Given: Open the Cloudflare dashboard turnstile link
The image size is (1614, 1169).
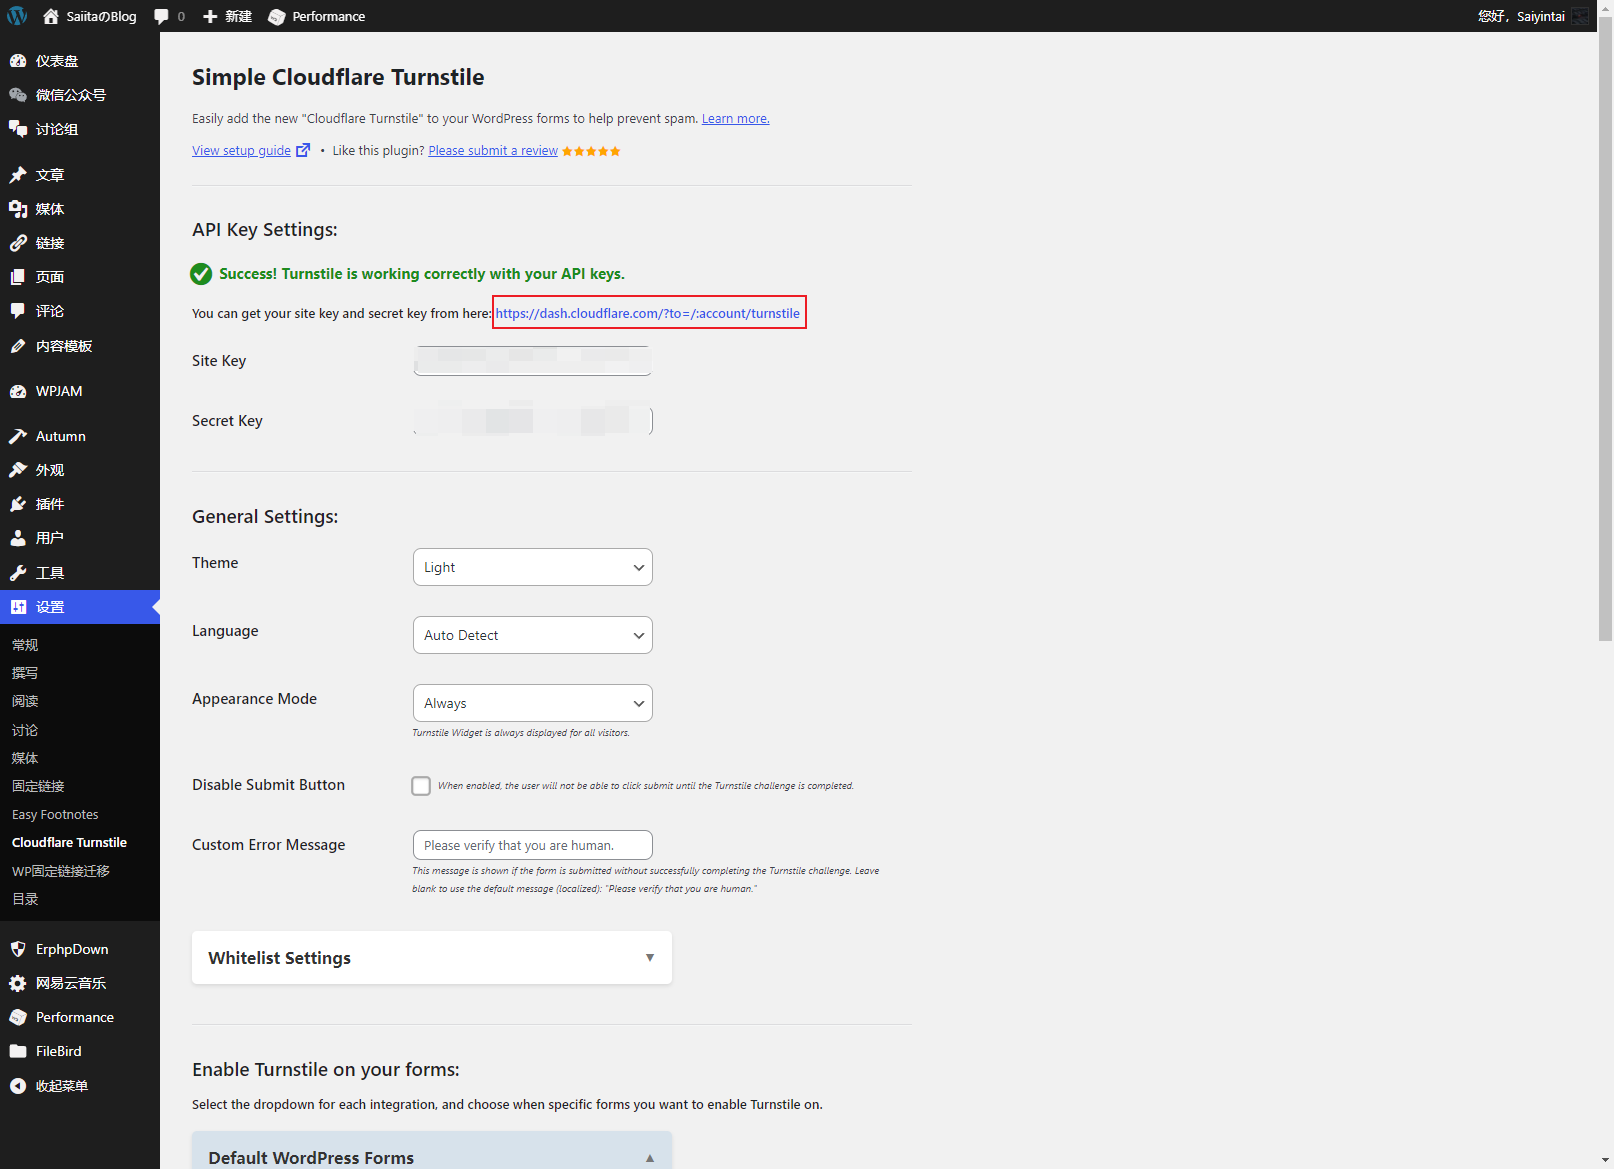Looking at the screenshot, I should pyautogui.click(x=647, y=313).
